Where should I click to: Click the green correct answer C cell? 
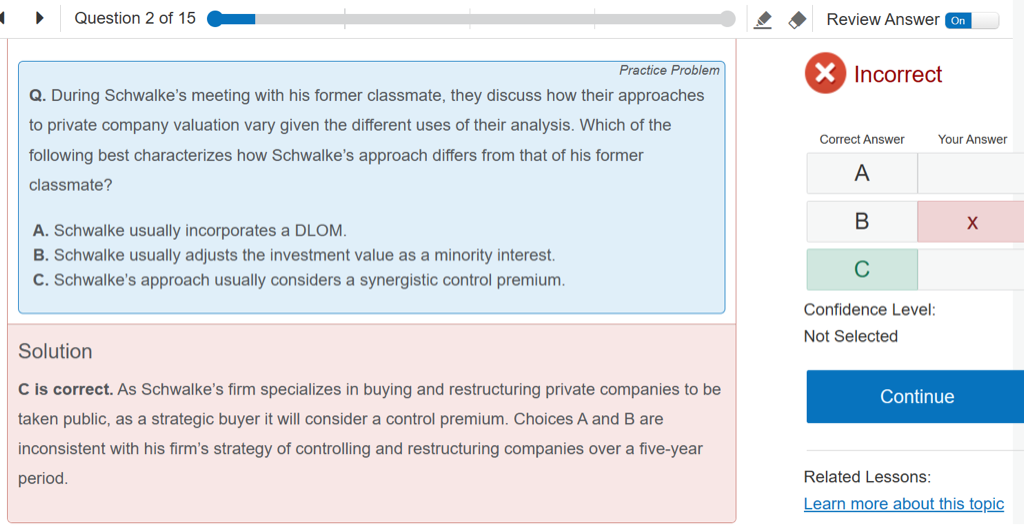click(861, 270)
